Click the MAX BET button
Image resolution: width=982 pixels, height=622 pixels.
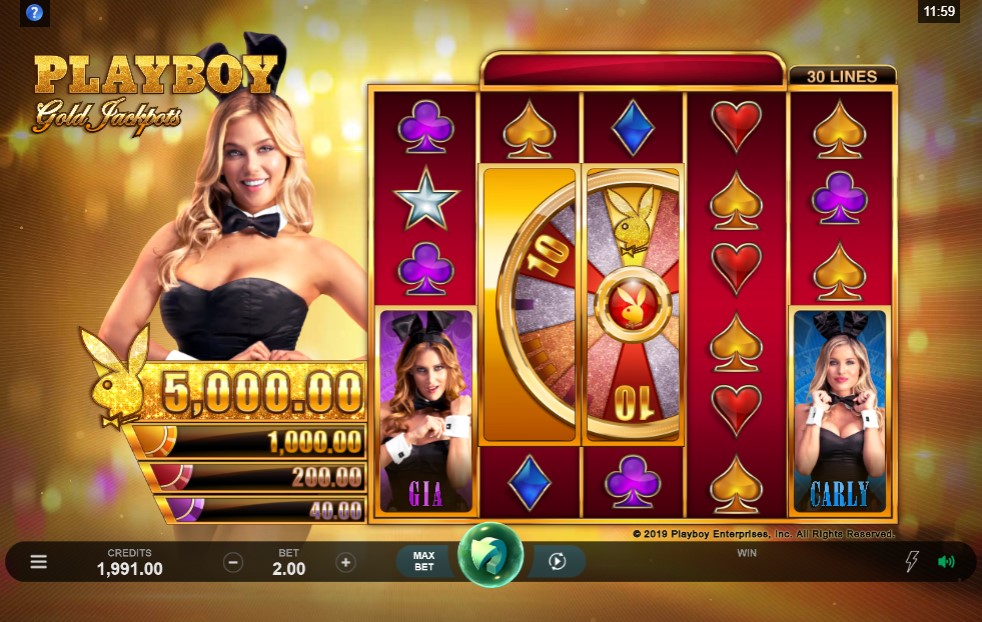click(424, 561)
